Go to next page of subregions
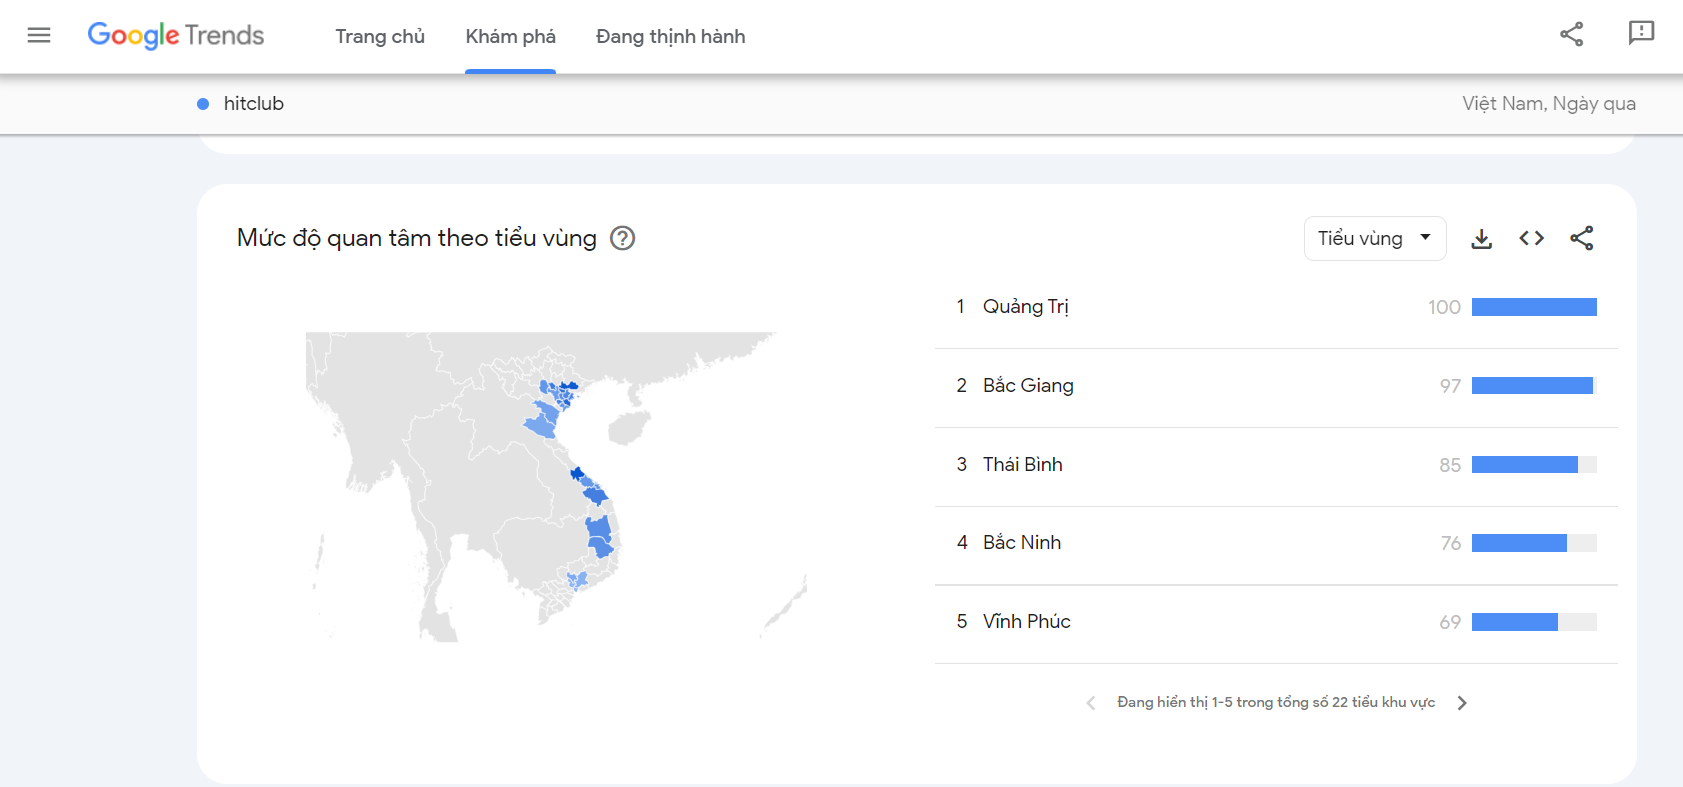 pos(1462,703)
